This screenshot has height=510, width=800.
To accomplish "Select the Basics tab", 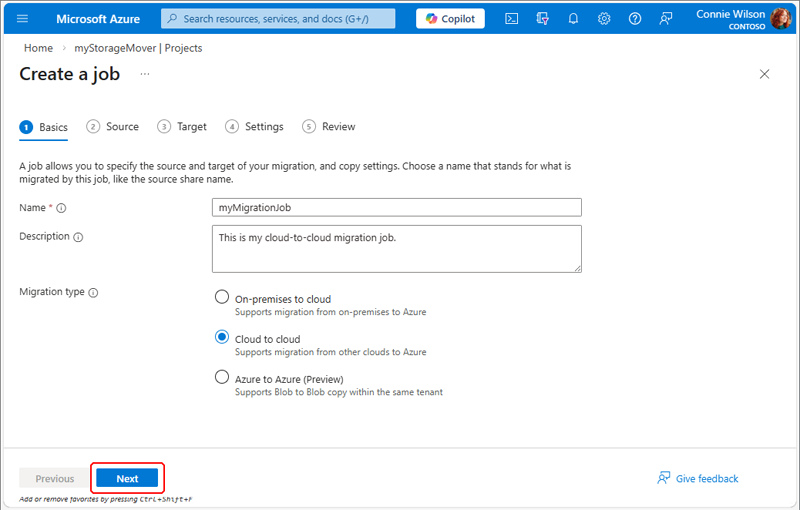I will 44,127.
